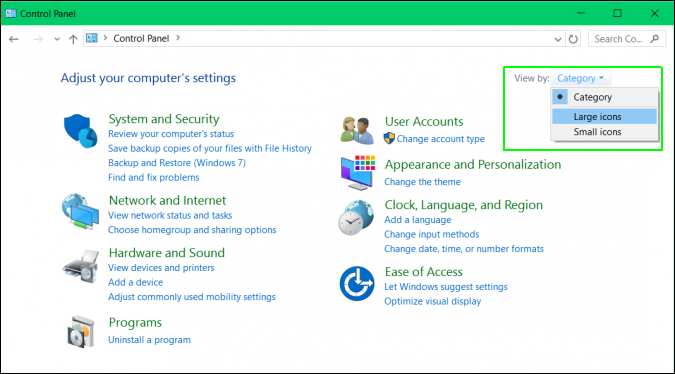Click Let Windows suggest settings link
Viewport: 675px width, 374px height.
pyautogui.click(x=446, y=287)
